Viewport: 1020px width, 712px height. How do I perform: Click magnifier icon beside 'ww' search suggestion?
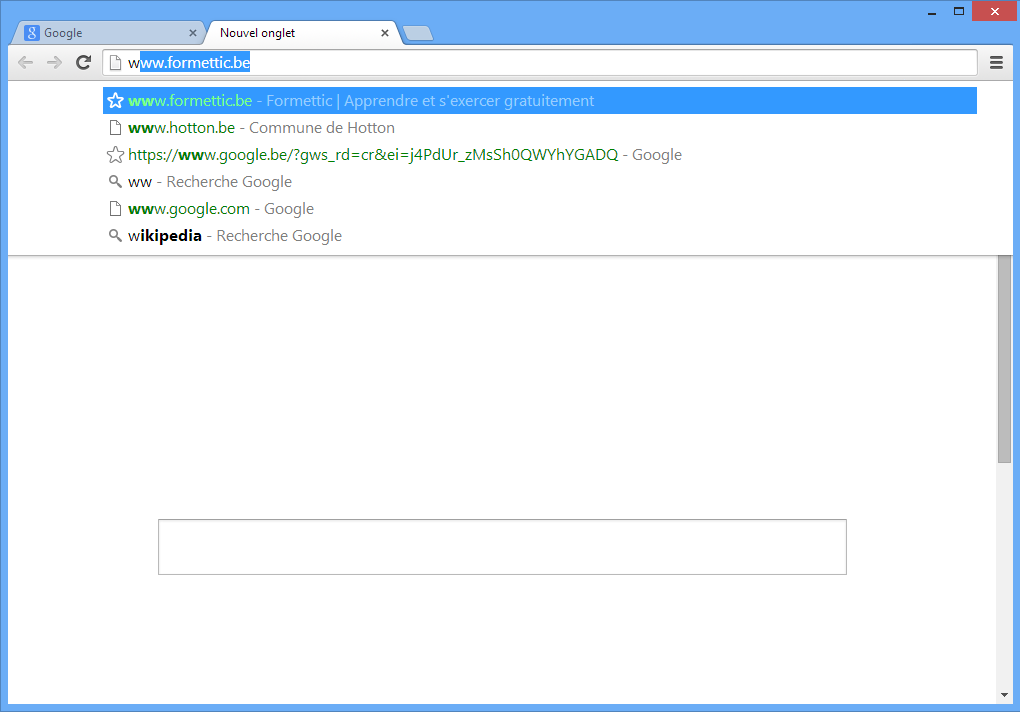115,181
